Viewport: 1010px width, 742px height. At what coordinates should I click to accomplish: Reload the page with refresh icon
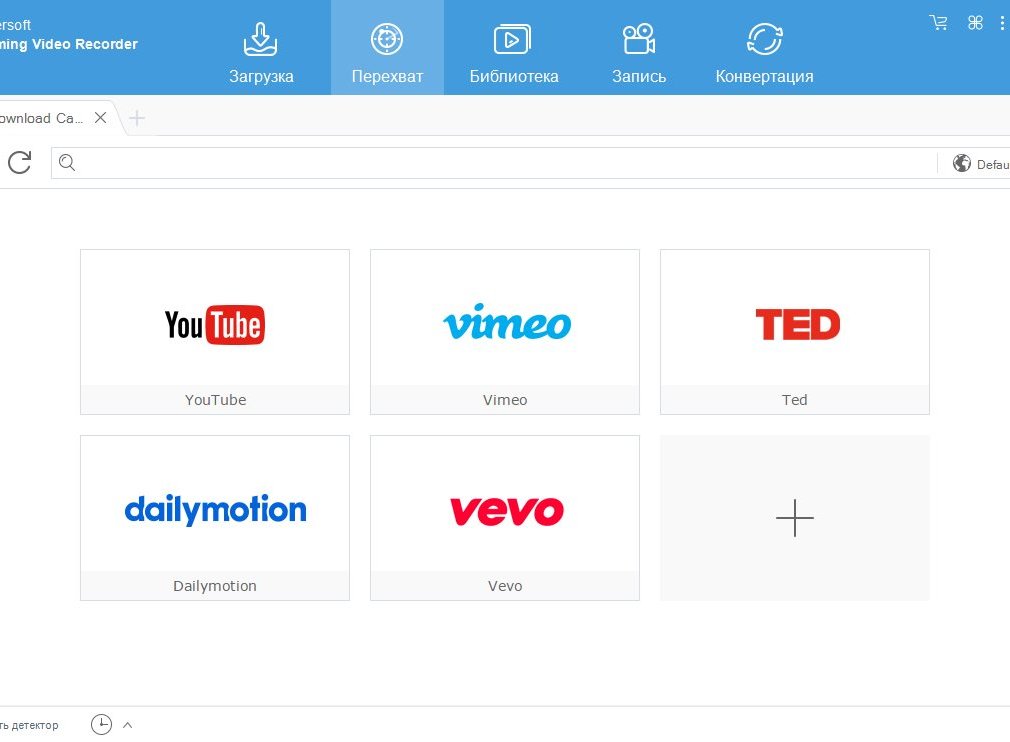[20, 162]
